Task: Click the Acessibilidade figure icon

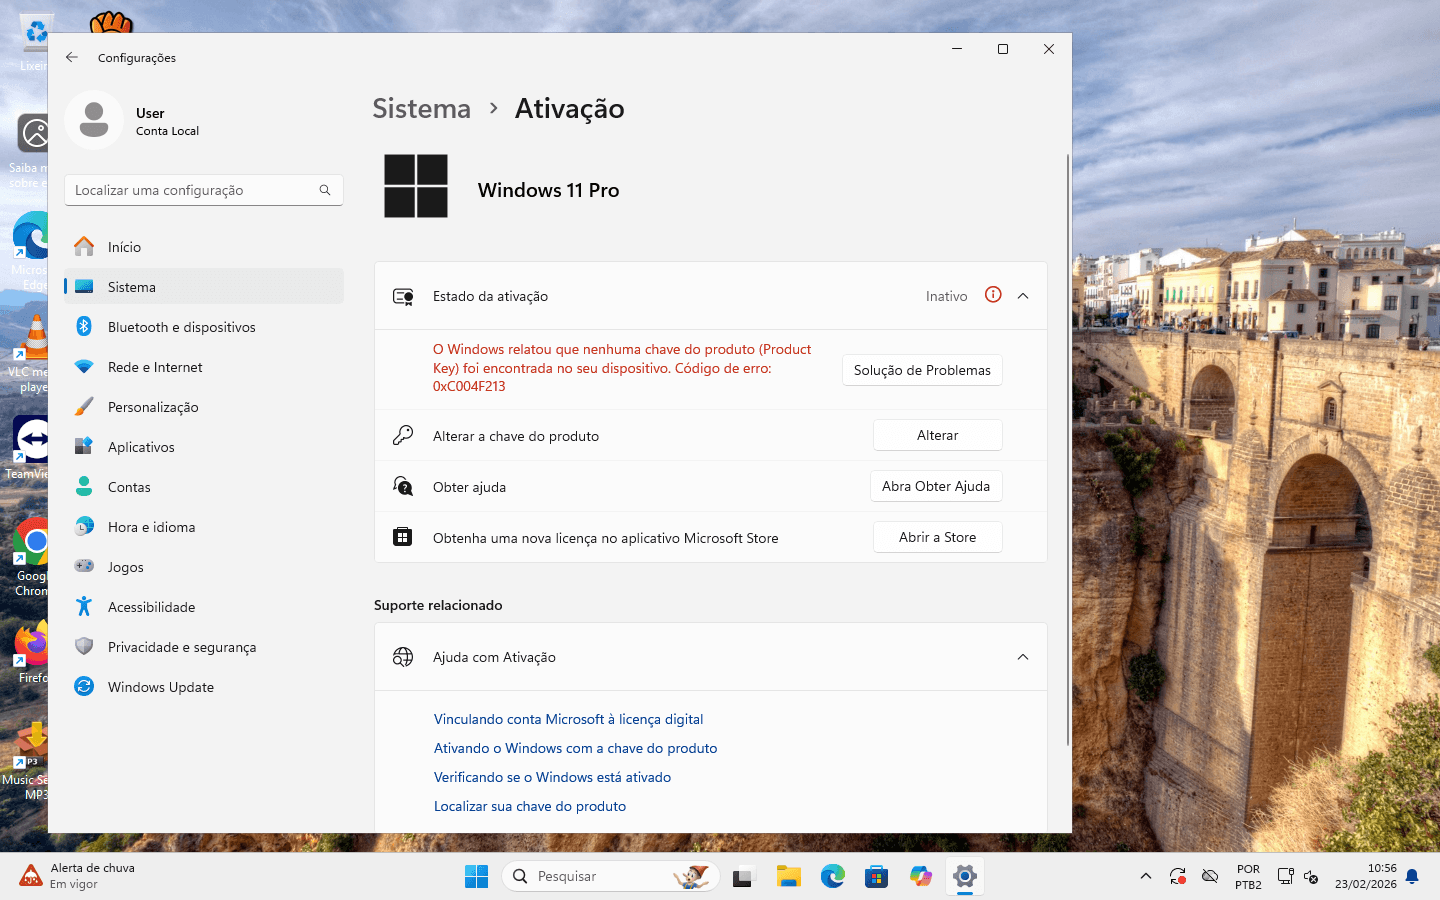Action: pos(84,606)
